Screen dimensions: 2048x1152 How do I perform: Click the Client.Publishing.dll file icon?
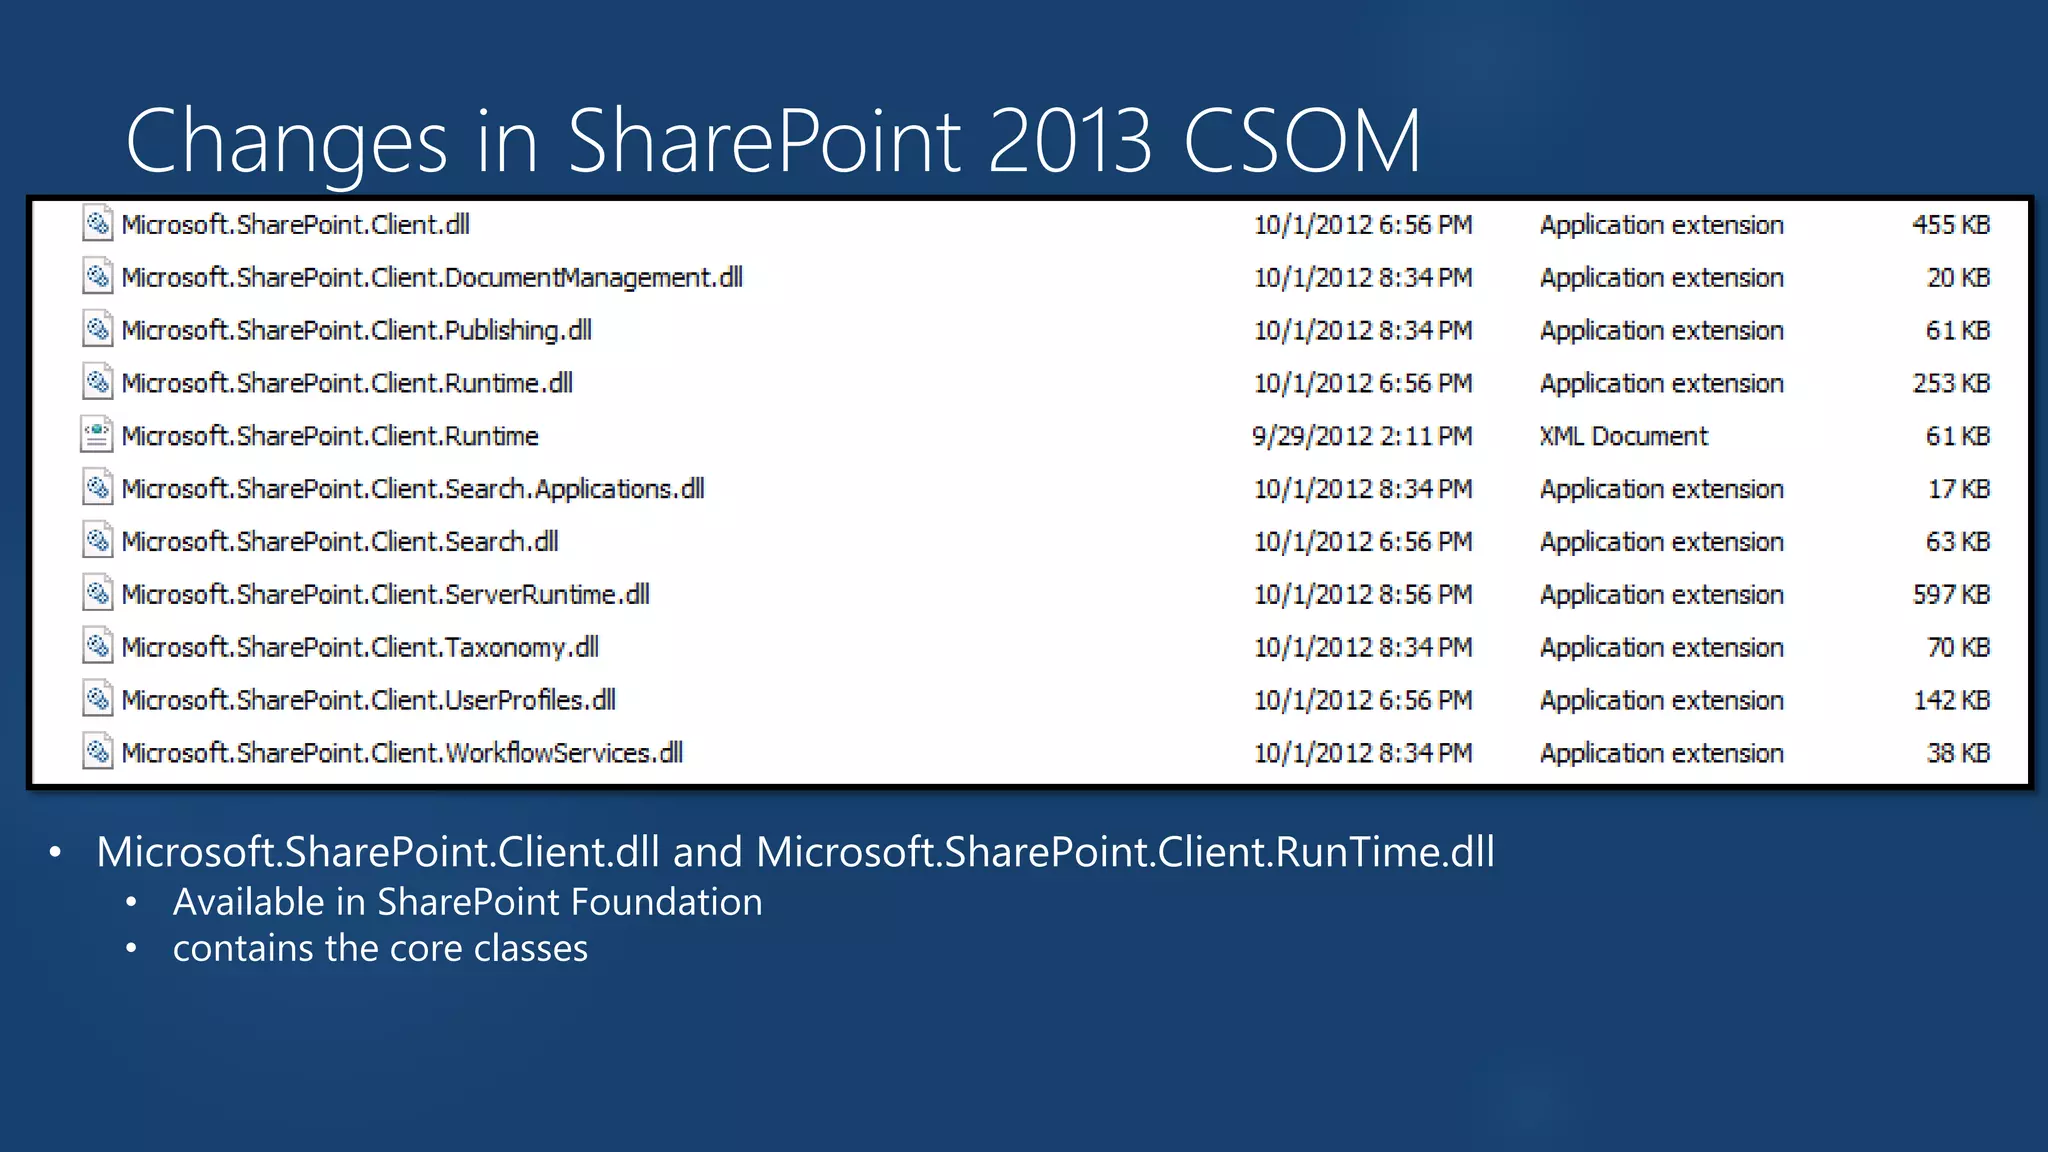coord(97,330)
